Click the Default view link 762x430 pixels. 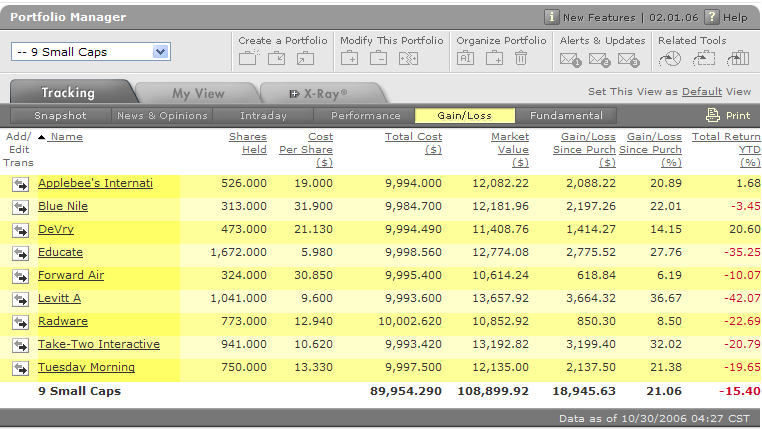701,91
